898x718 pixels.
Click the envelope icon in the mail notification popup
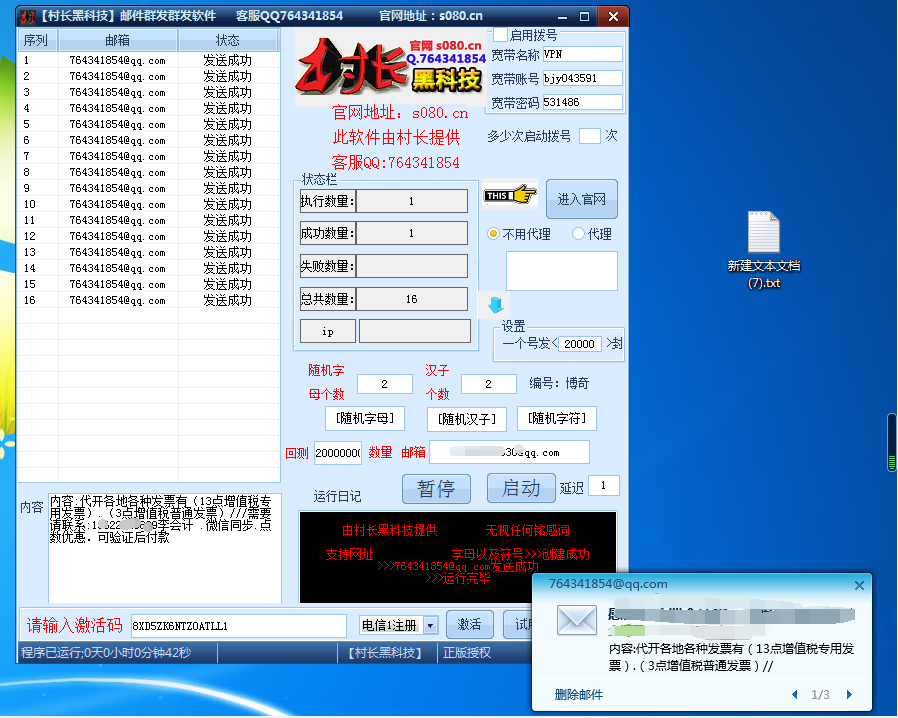[576, 620]
